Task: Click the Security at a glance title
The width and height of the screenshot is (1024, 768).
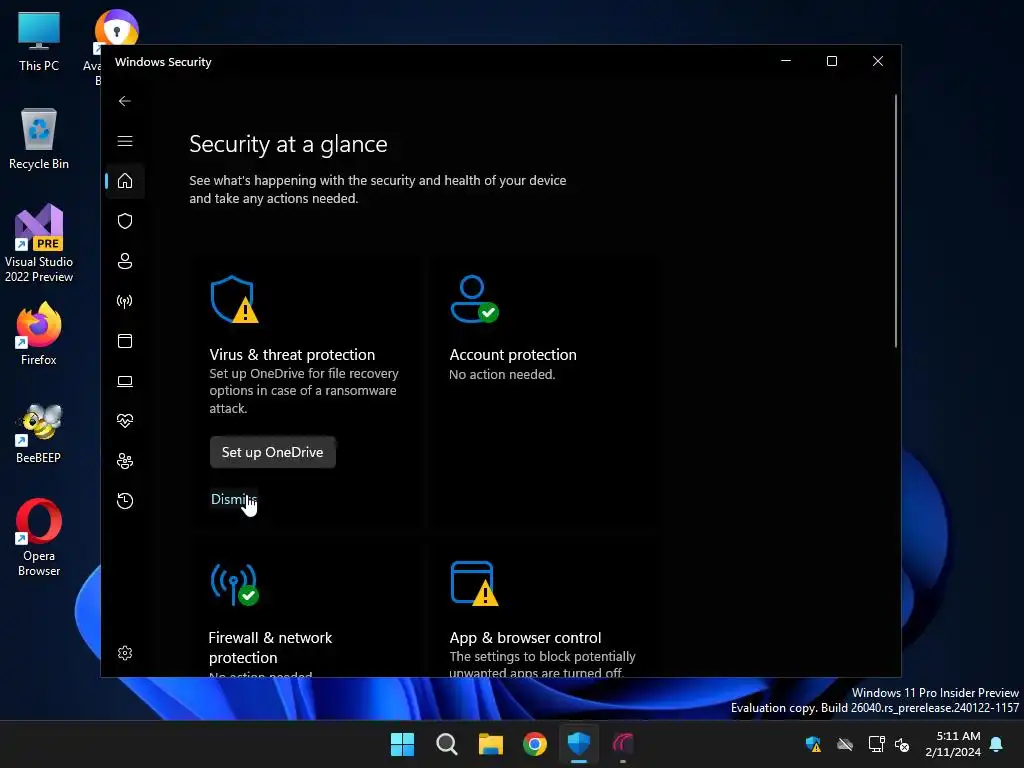Action: [288, 144]
